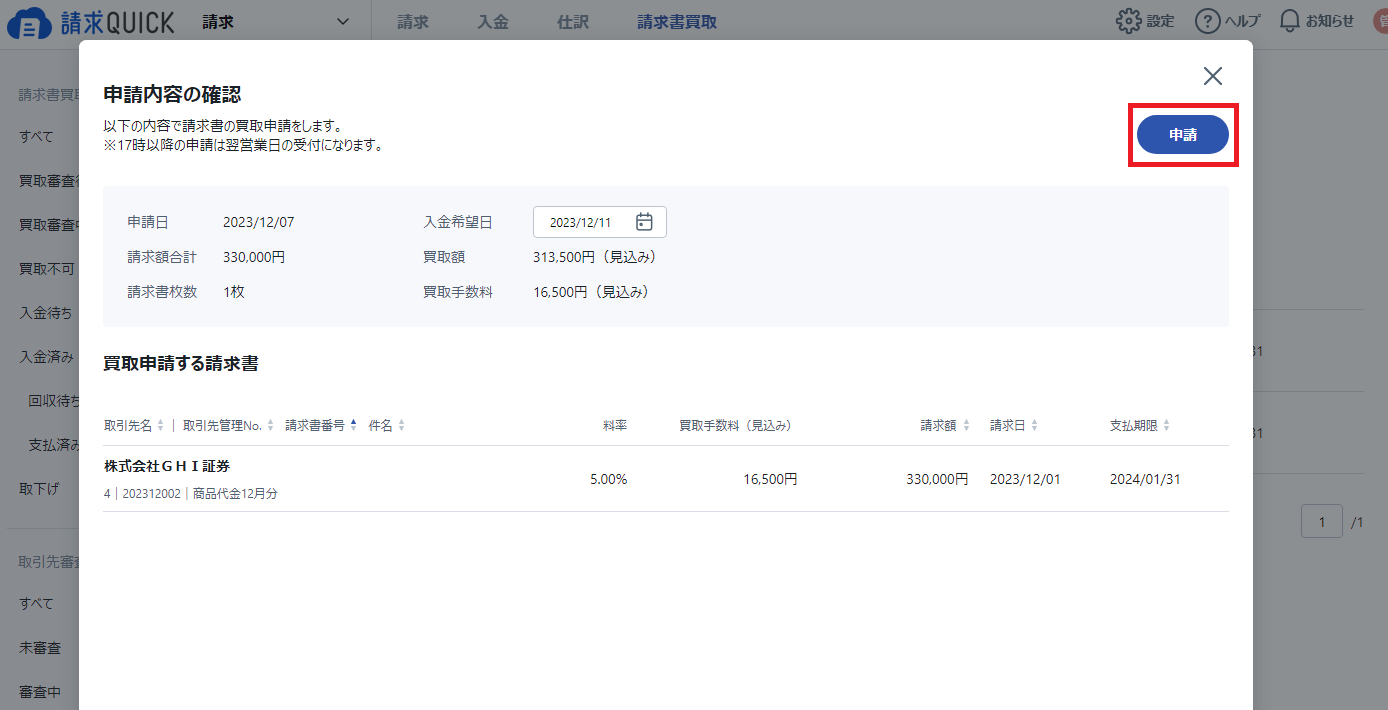The width and height of the screenshot is (1388, 710).
Task: Select 株式会社ＧＨＩ証券 row name
Action: click(x=167, y=466)
